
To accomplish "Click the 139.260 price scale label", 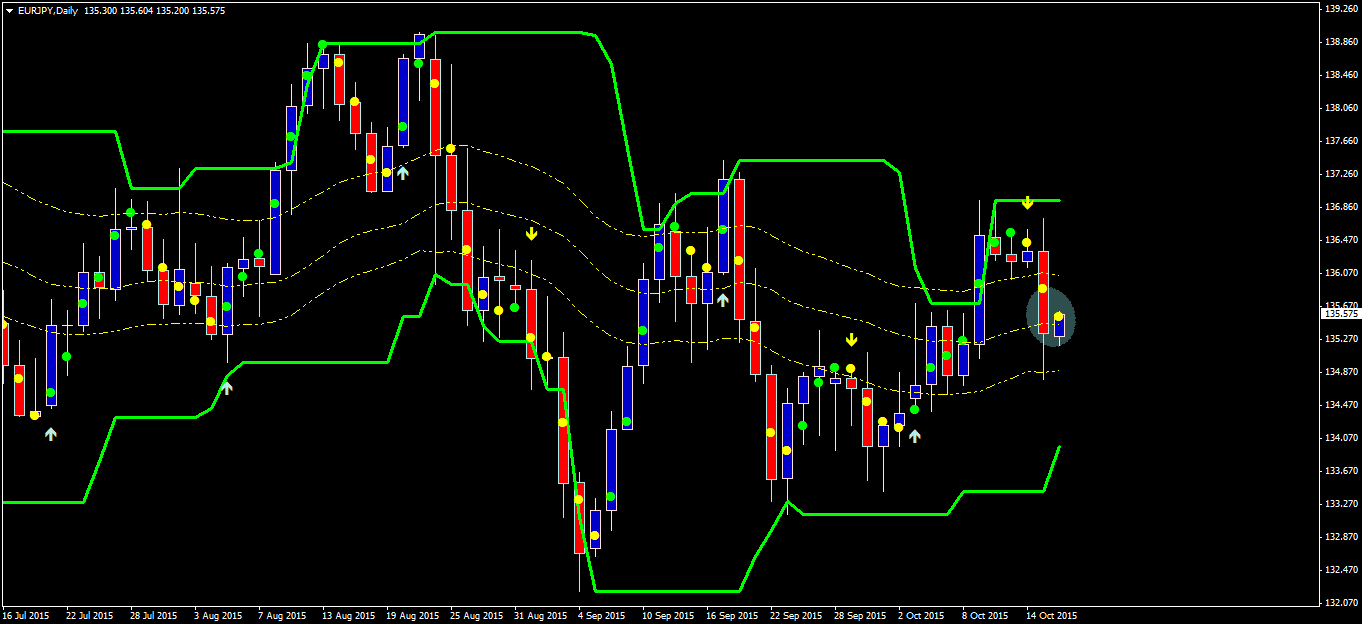I will pyautogui.click(x=1340, y=9).
